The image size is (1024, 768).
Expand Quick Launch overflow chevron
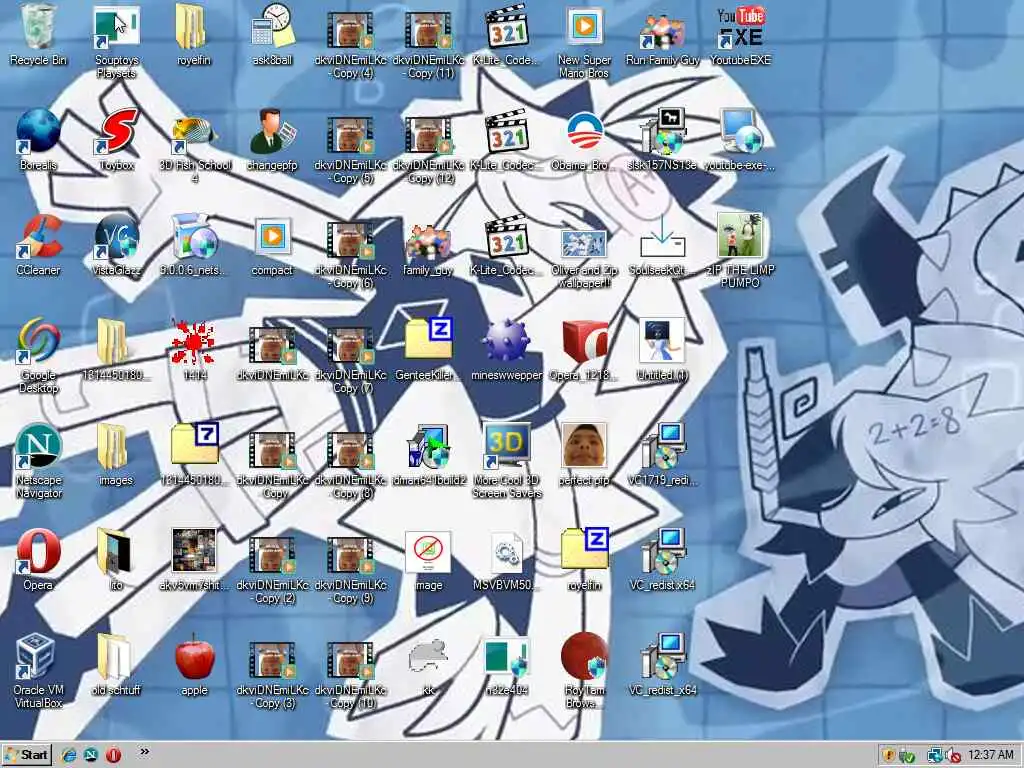tap(144, 752)
